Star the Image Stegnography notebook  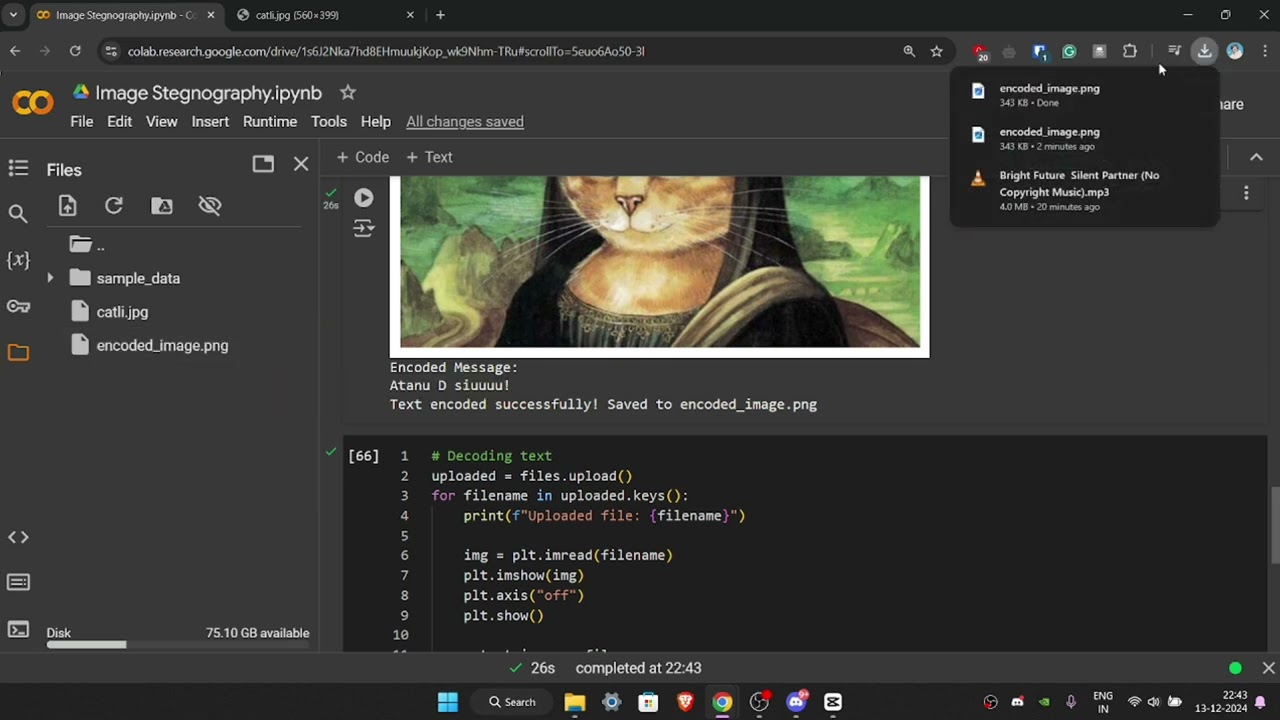(x=347, y=92)
